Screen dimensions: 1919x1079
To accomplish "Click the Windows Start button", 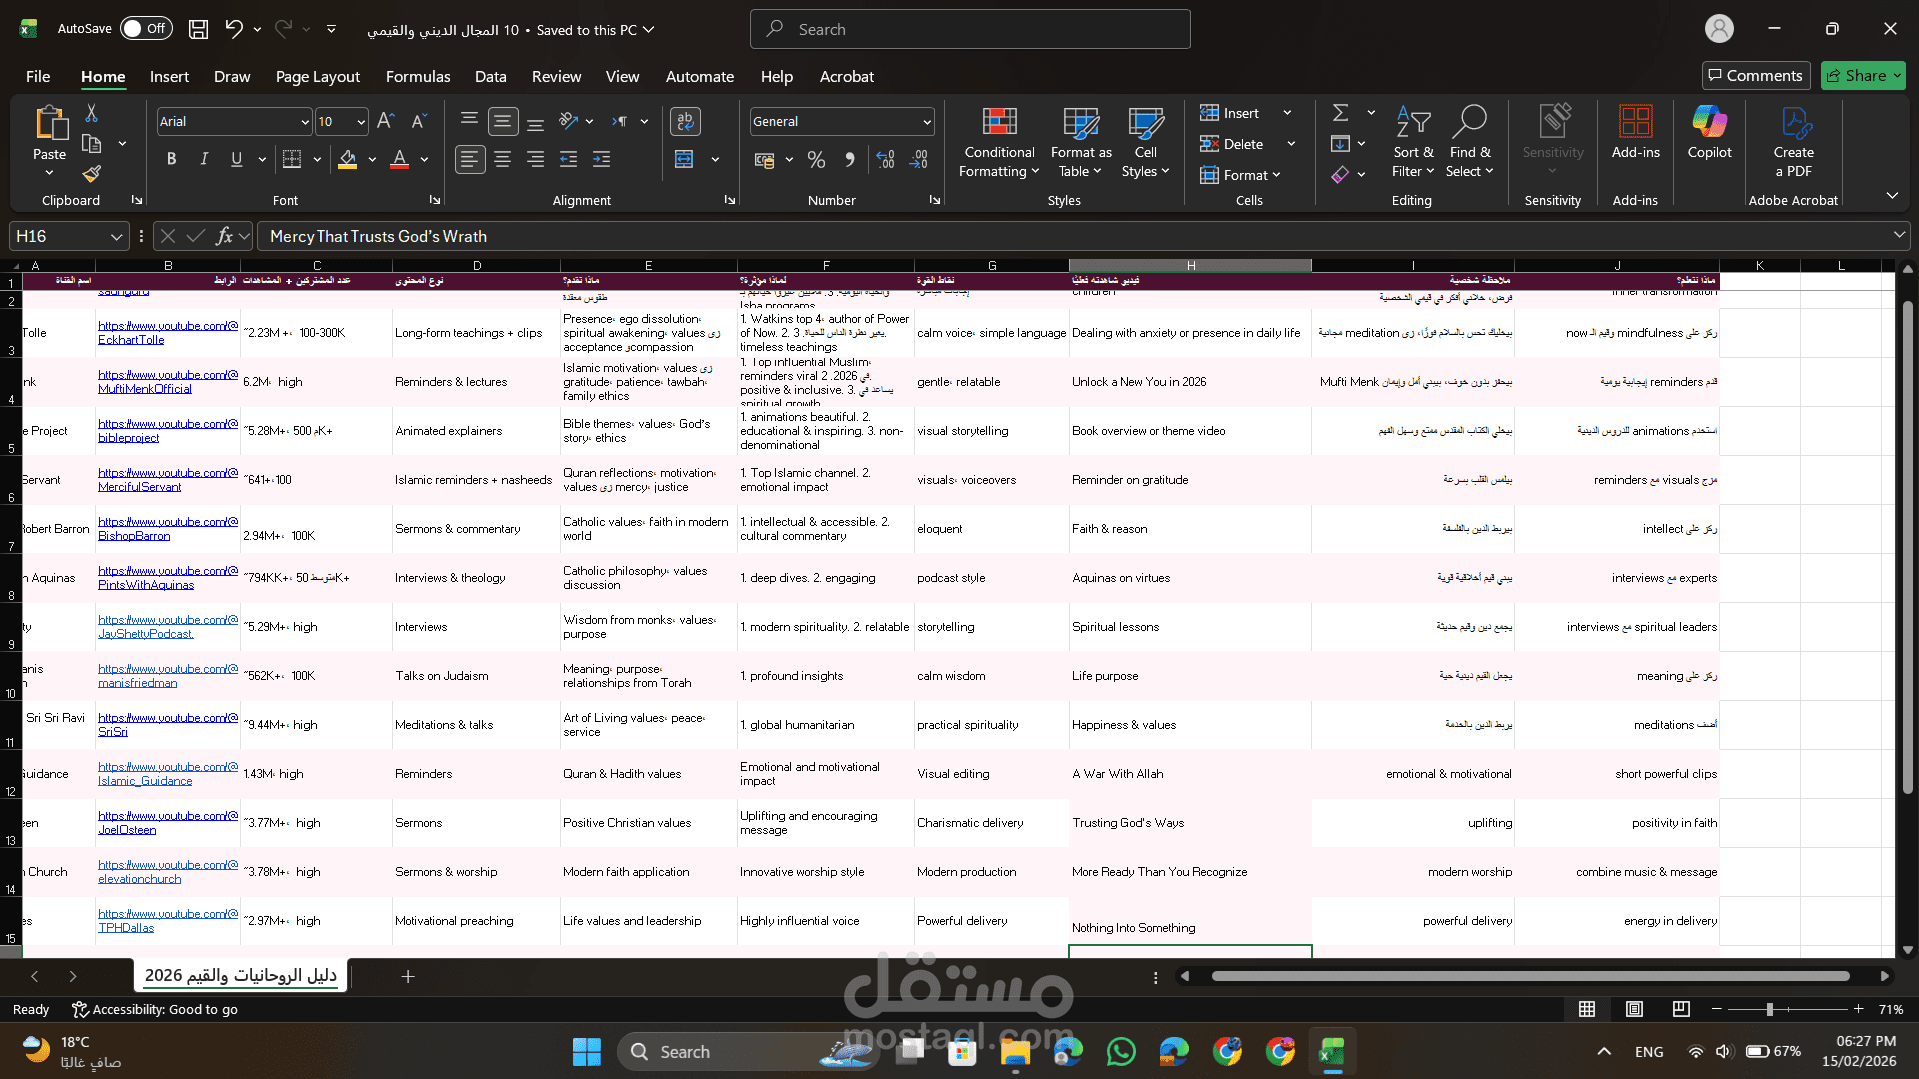I will tap(587, 1052).
